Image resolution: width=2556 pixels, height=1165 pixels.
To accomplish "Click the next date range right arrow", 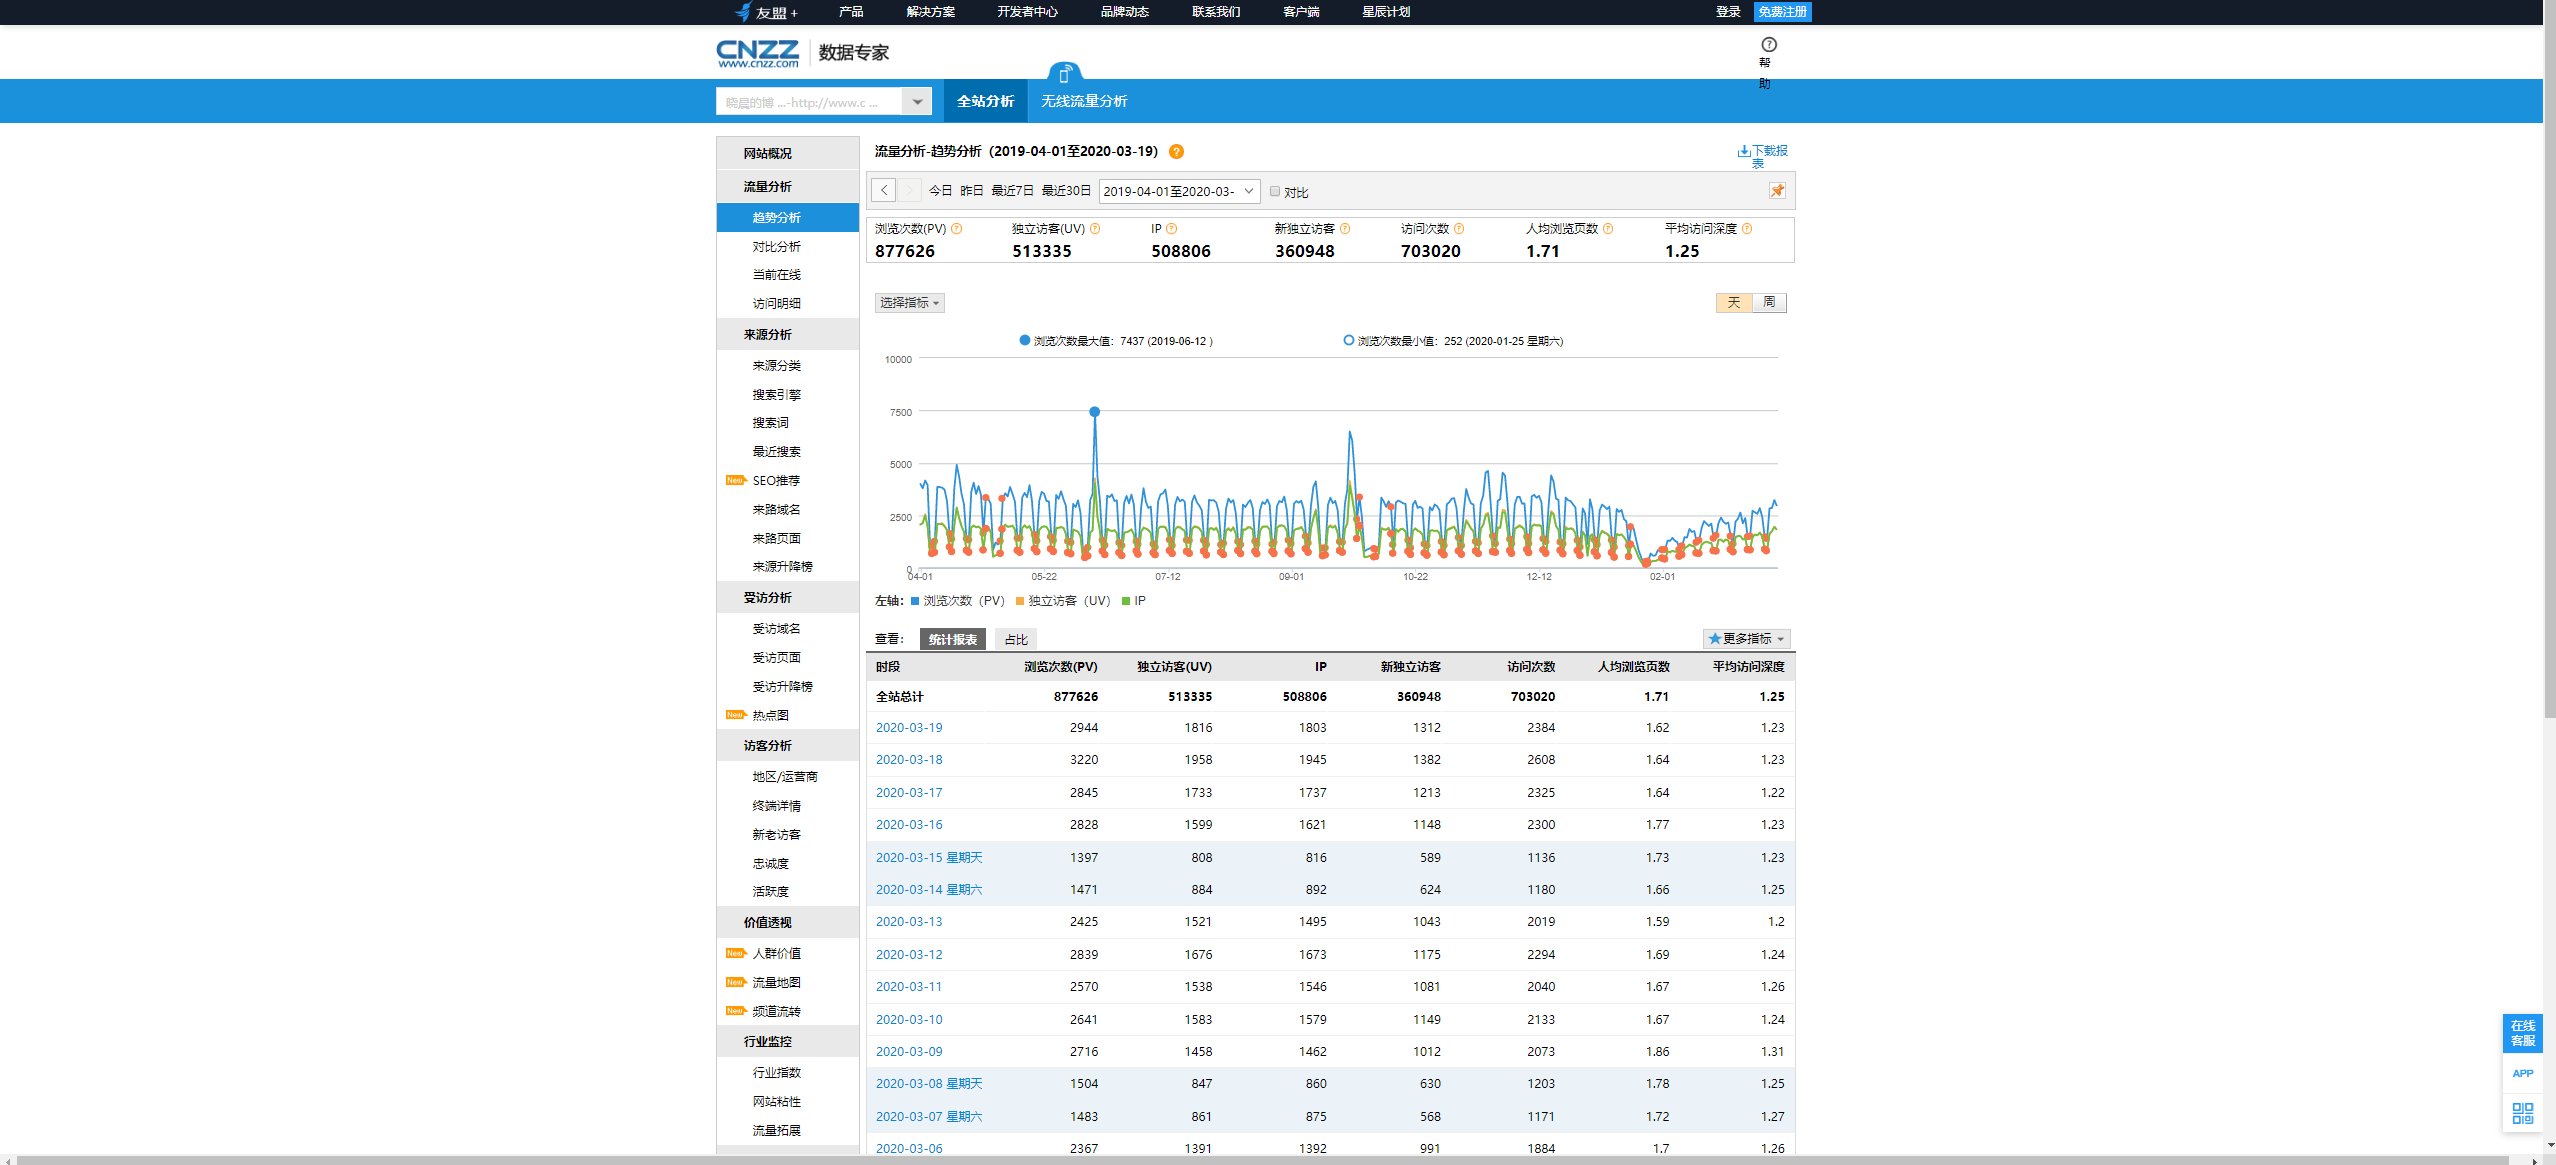I will pos(909,190).
